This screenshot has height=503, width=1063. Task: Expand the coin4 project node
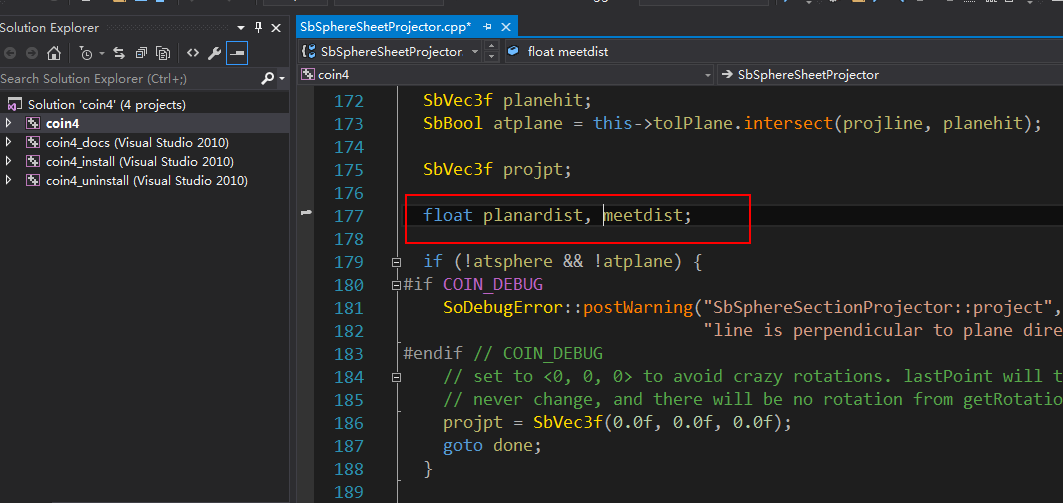click(x=9, y=123)
